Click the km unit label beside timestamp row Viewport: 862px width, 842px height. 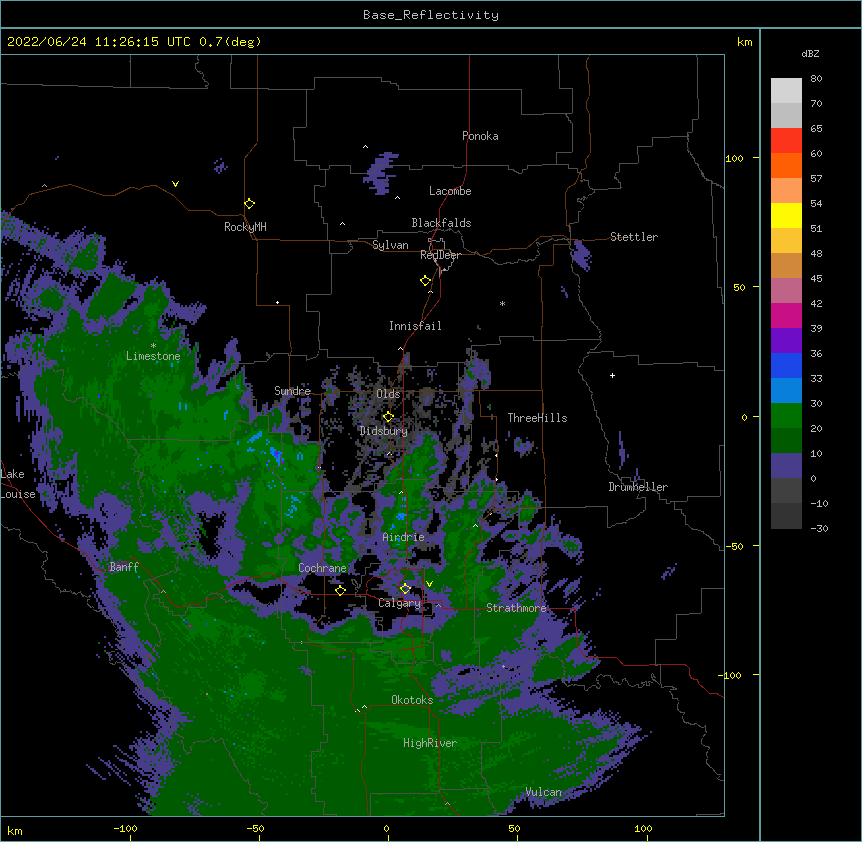tap(745, 42)
